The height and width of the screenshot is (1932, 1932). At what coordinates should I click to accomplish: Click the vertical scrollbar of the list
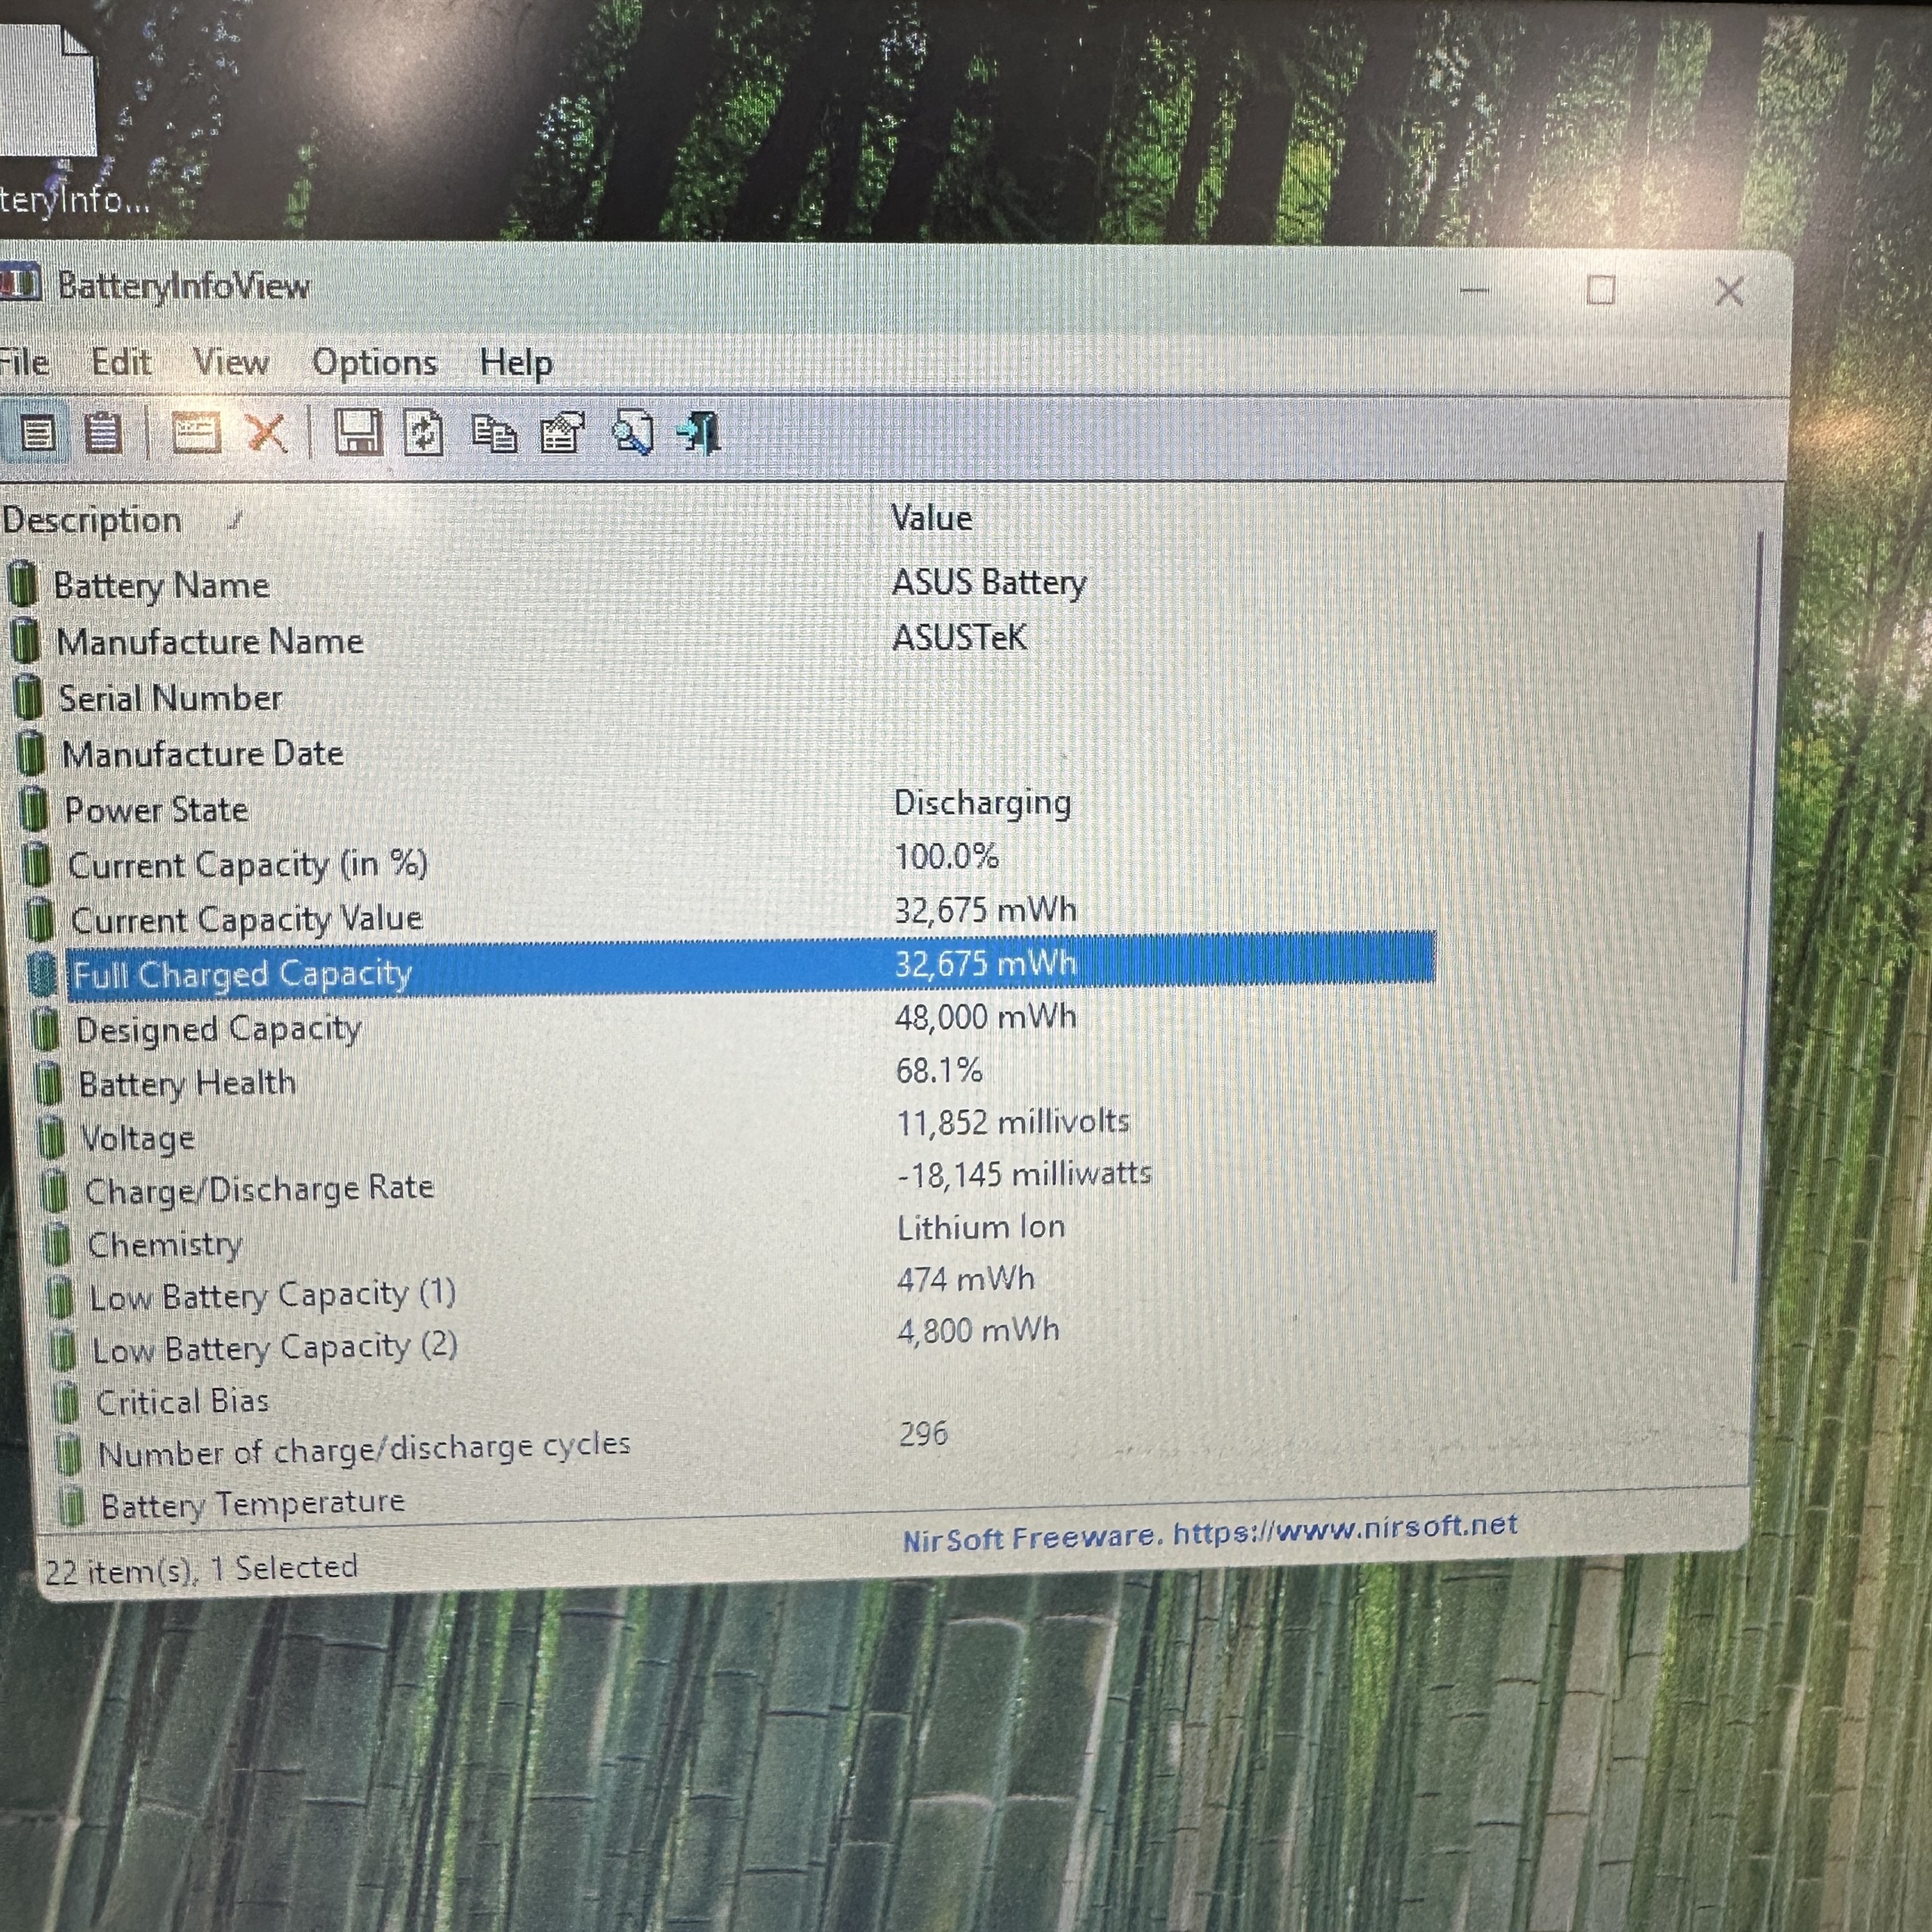1749,900
